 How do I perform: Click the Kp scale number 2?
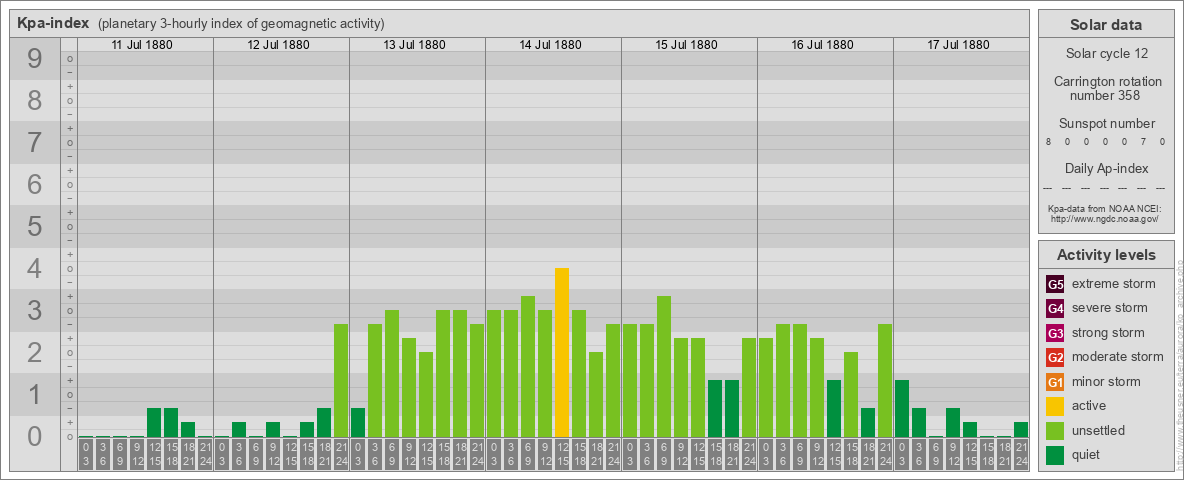(x=34, y=352)
